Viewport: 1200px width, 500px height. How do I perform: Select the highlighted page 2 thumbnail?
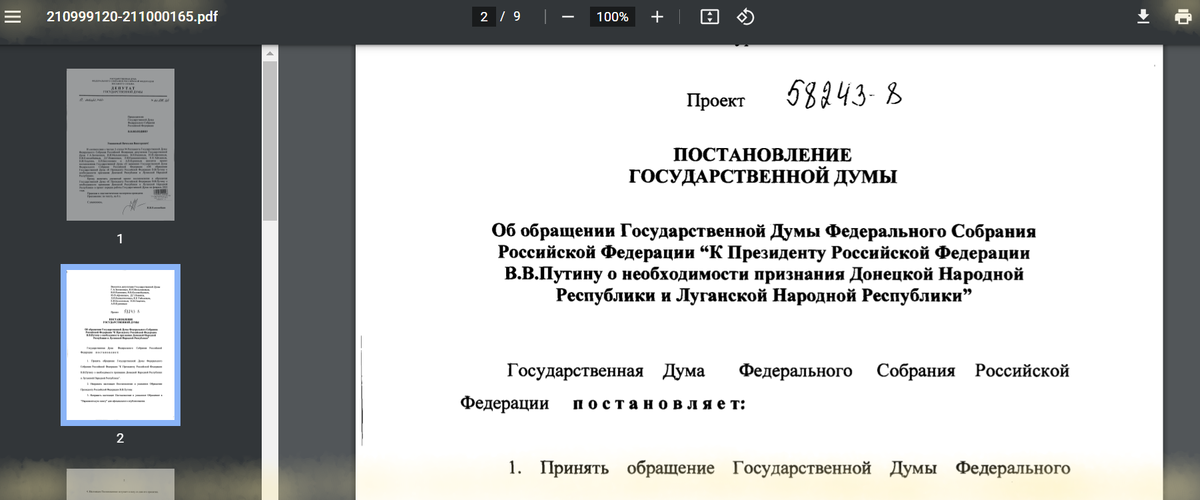point(120,345)
